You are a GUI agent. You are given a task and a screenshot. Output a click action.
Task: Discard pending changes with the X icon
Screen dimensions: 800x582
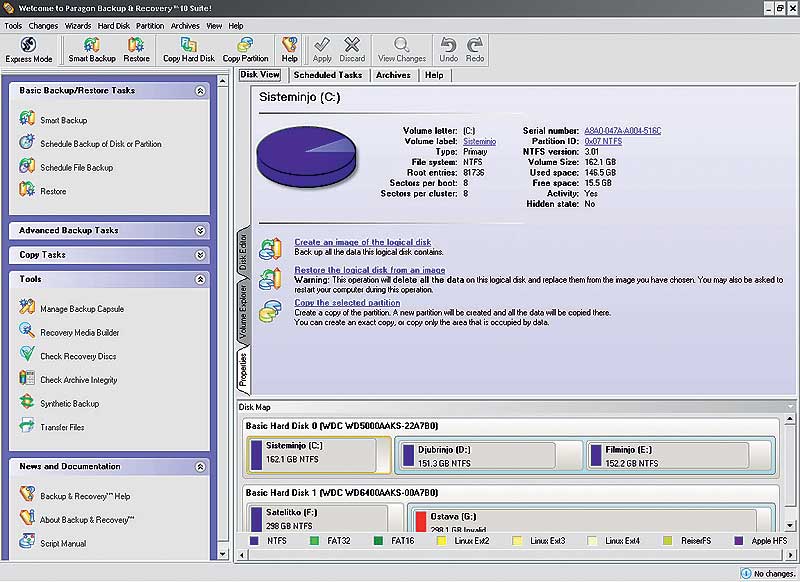click(352, 49)
